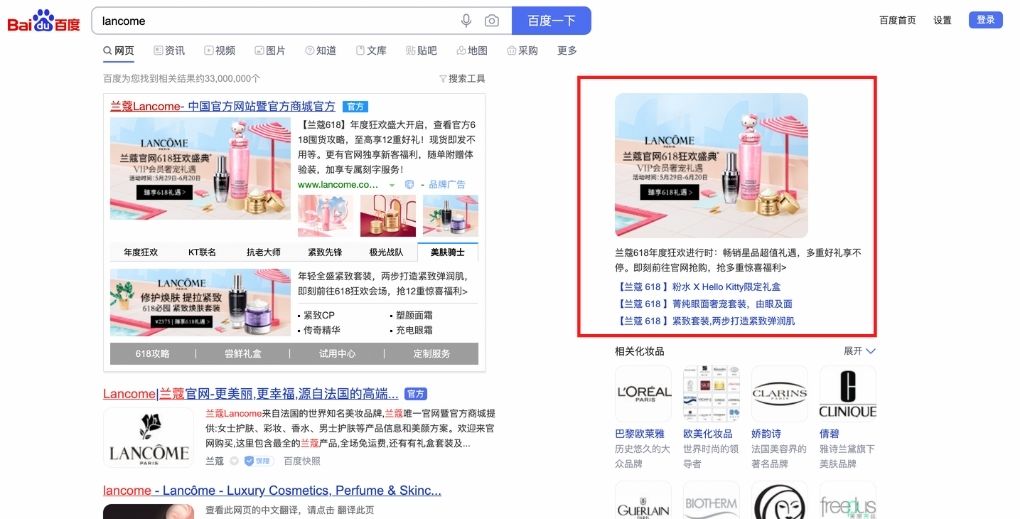
Task: Select the 抗老大师 tab
Action: (263, 252)
